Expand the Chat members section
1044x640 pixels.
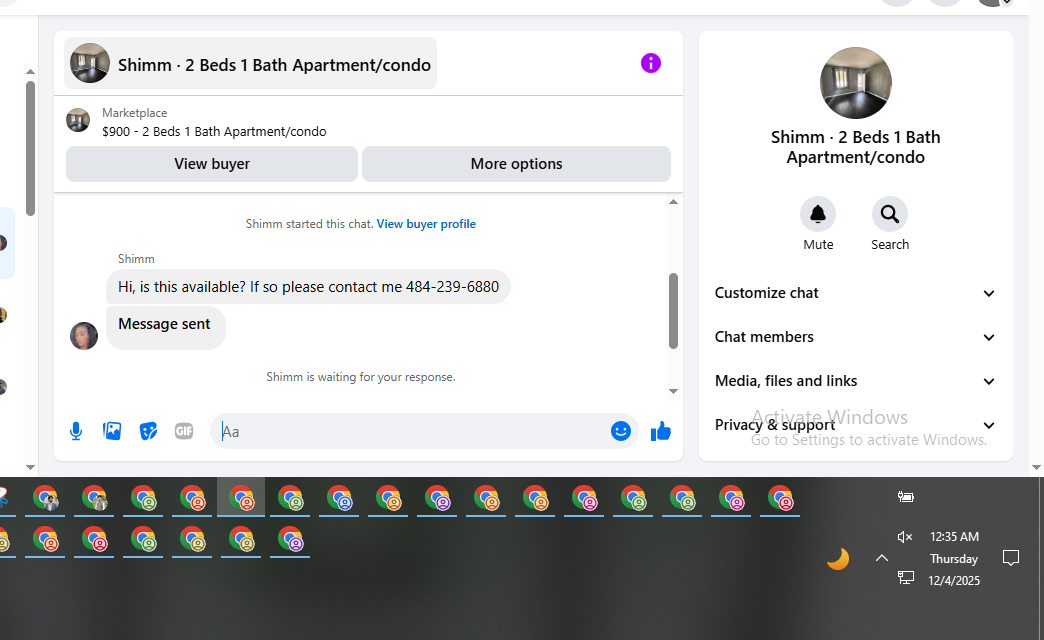pyautogui.click(x=855, y=337)
